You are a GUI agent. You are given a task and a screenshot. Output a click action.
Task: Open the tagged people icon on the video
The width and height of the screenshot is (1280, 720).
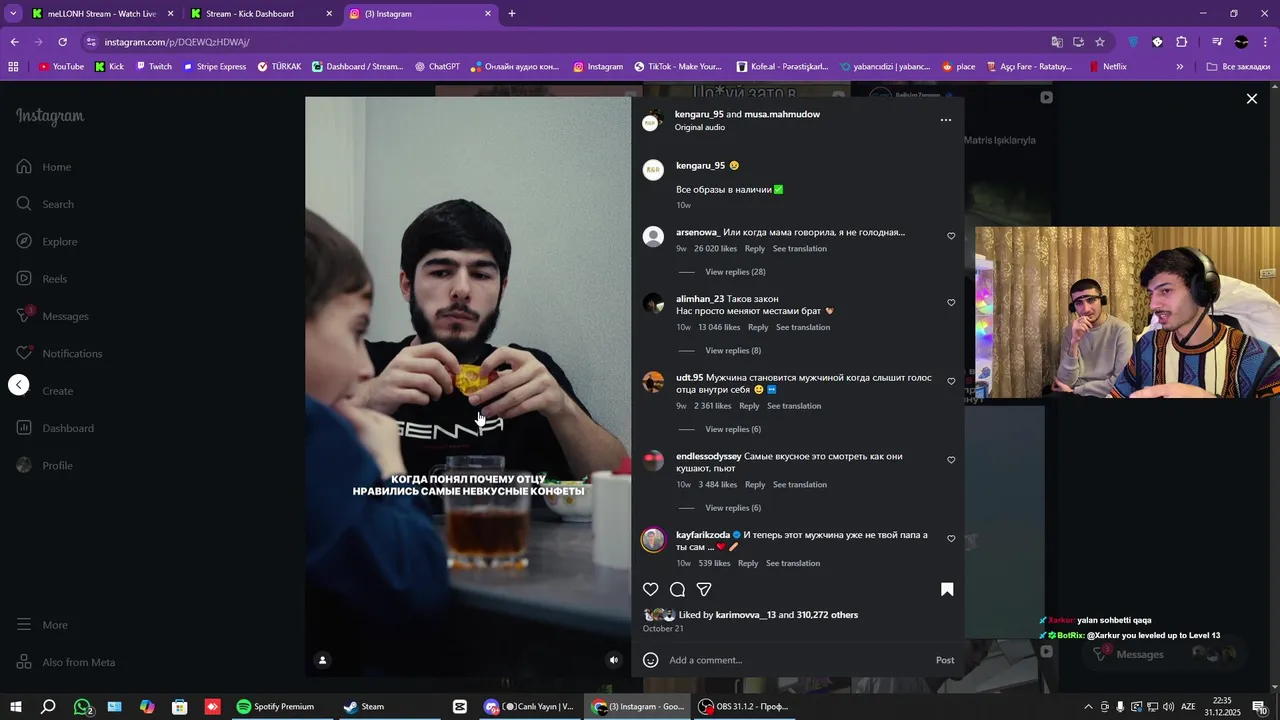[x=322, y=660]
